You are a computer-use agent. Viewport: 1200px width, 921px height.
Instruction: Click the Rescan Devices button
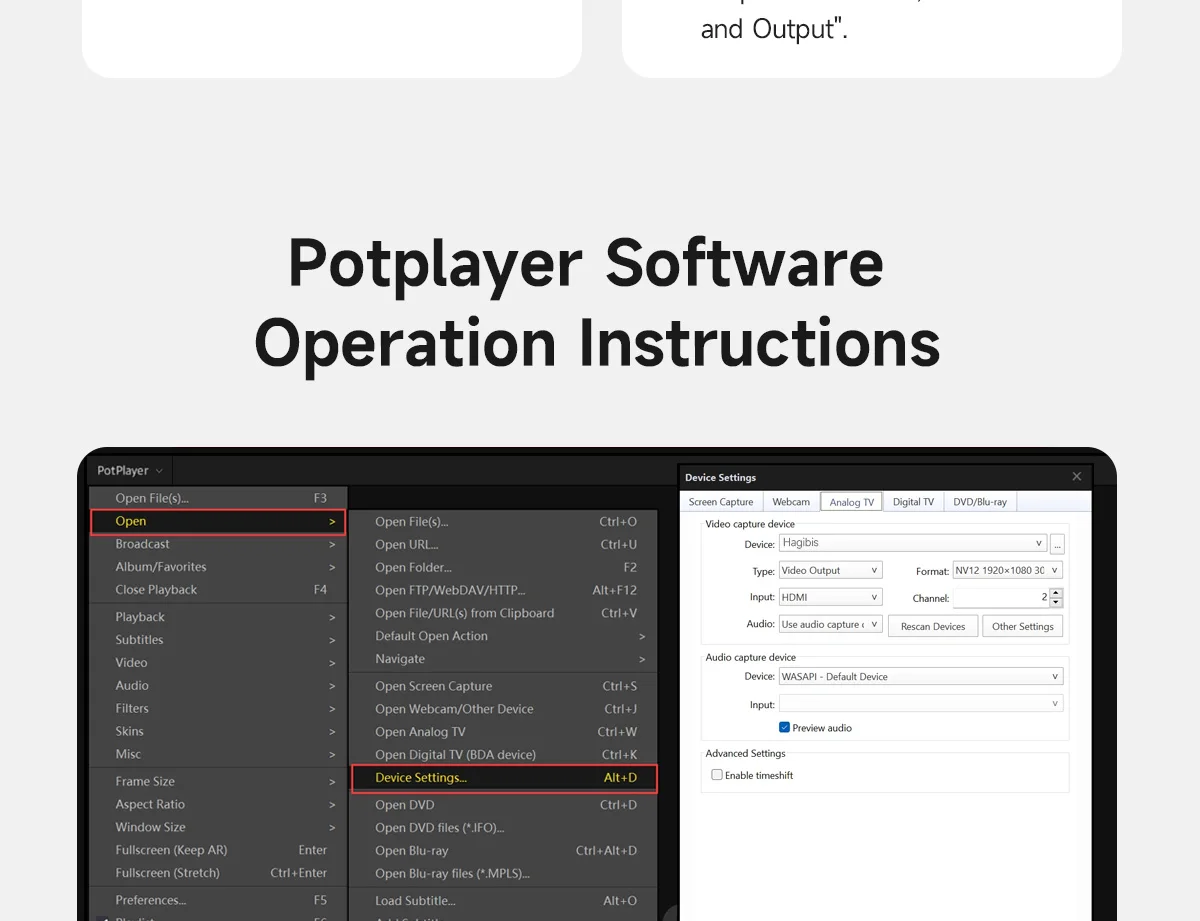click(933, 626)
